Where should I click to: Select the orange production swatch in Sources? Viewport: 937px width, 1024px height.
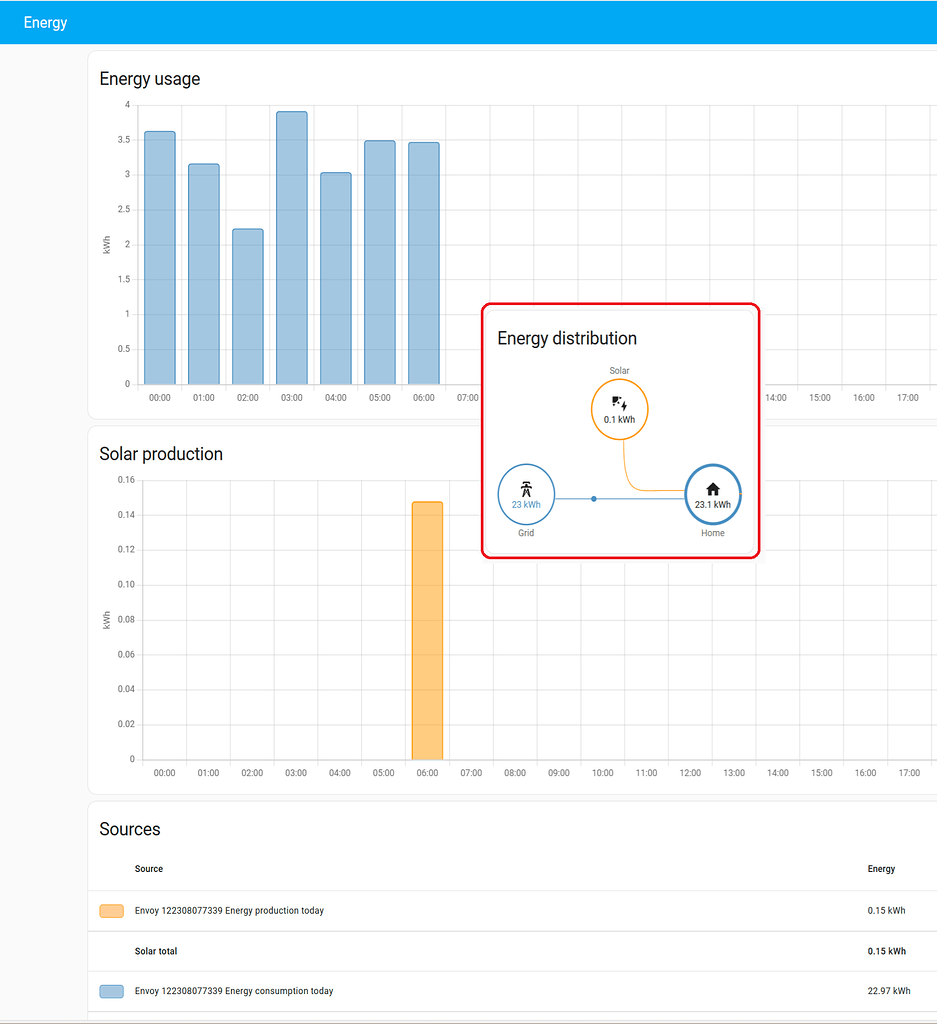110,910
